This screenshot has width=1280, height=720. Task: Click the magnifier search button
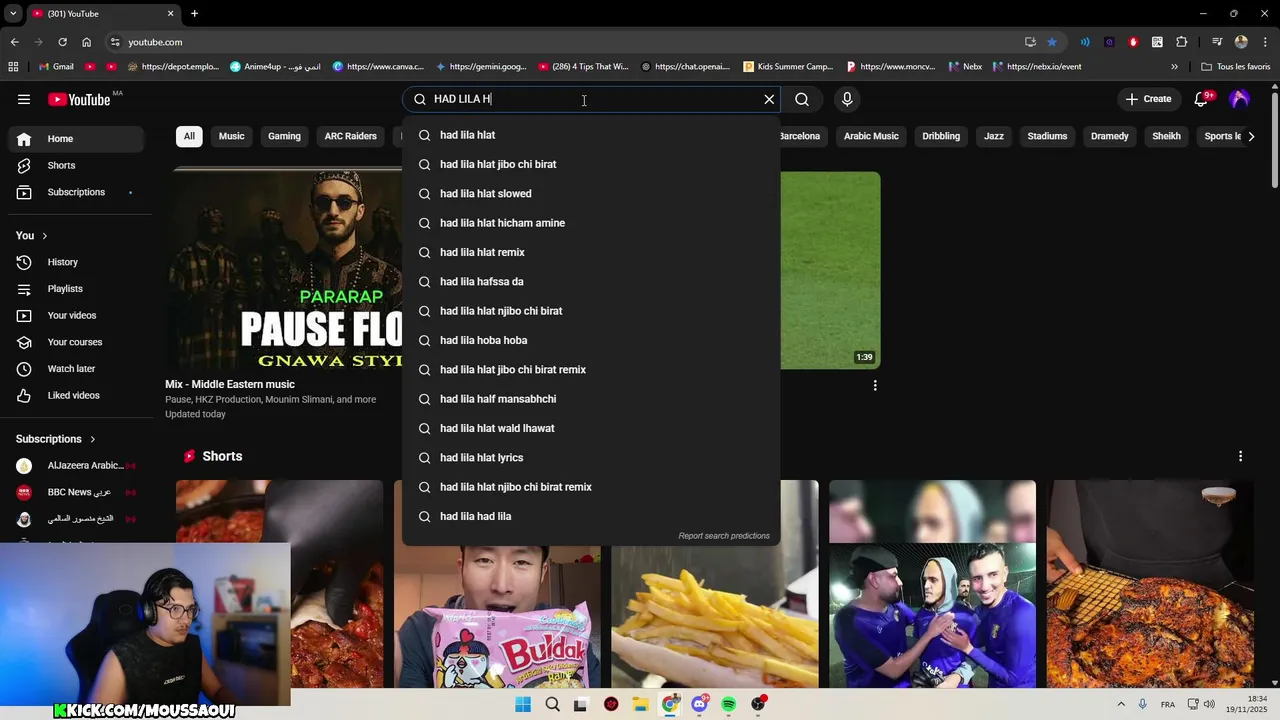802,99
